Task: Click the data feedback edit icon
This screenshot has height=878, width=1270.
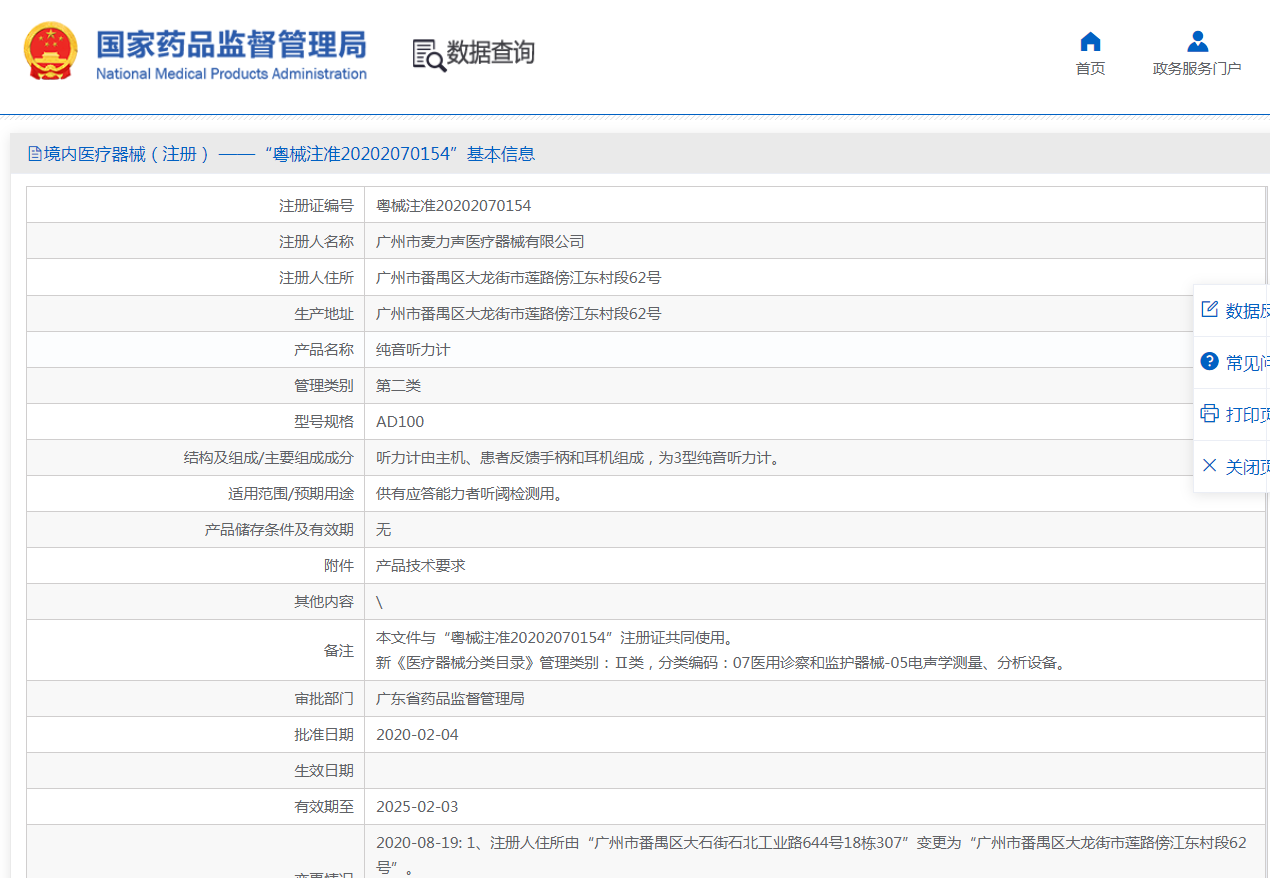Action: coord(1209,310)
